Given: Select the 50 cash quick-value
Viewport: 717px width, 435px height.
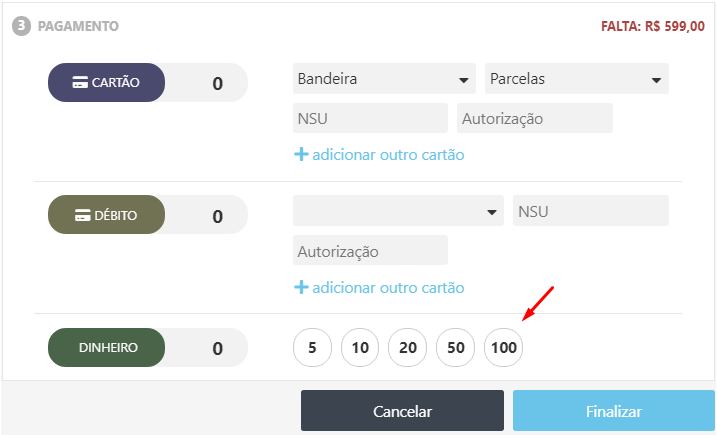Looking at the screenshot, I should [x=455, y=349].
